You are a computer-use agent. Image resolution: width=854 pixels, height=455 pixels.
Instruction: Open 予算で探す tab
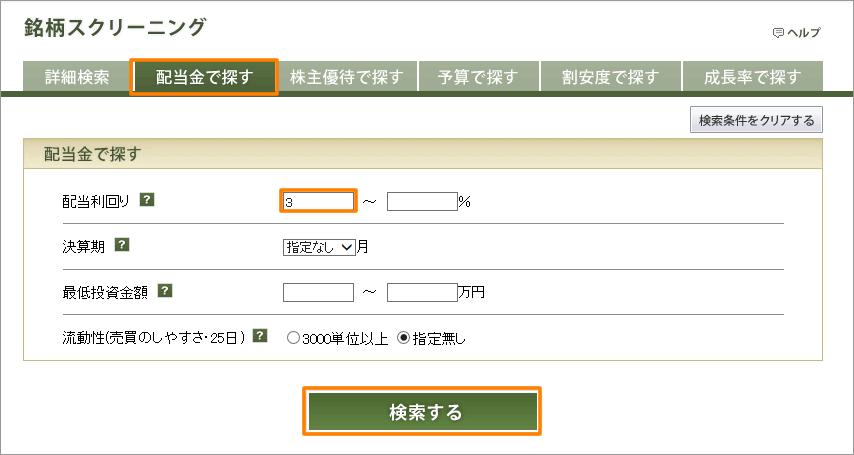[478, 77]
